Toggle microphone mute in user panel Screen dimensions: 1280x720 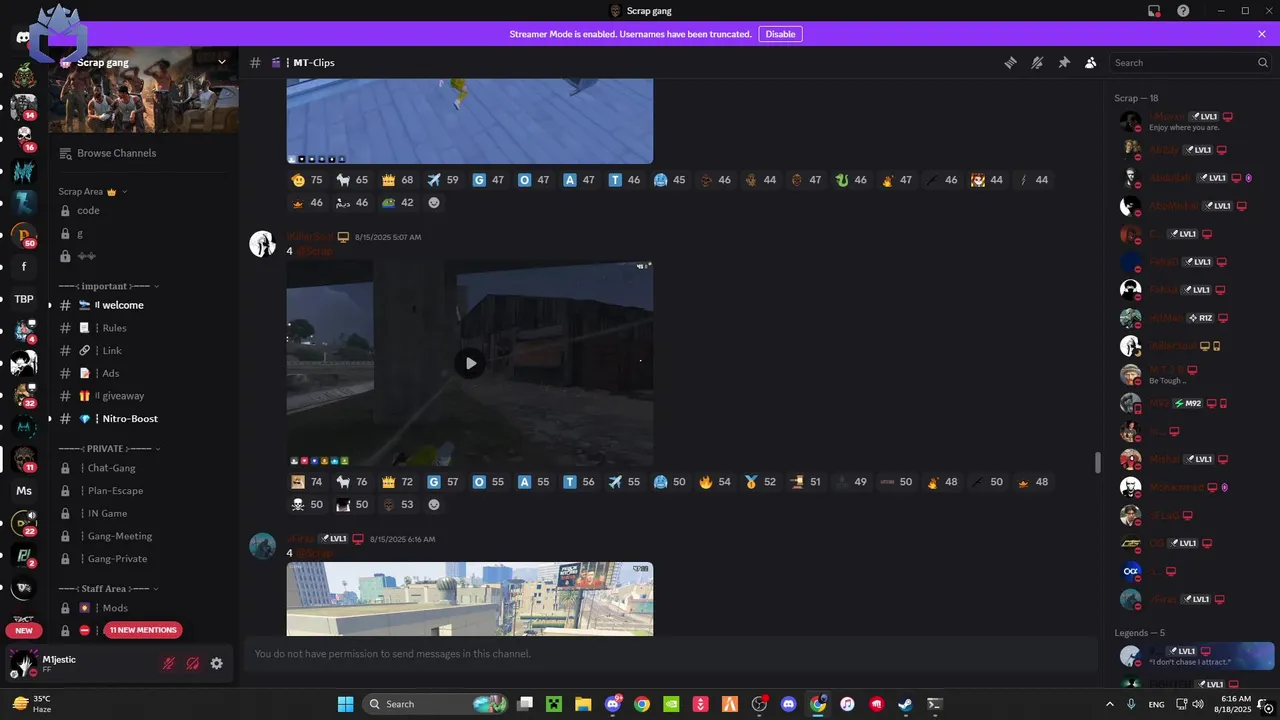pos(169,663)
